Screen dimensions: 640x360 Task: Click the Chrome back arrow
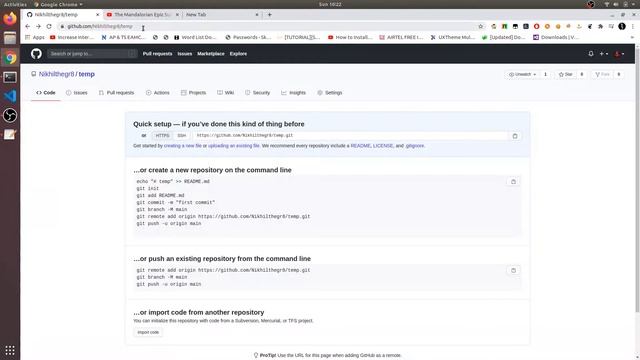pos(27,26)
